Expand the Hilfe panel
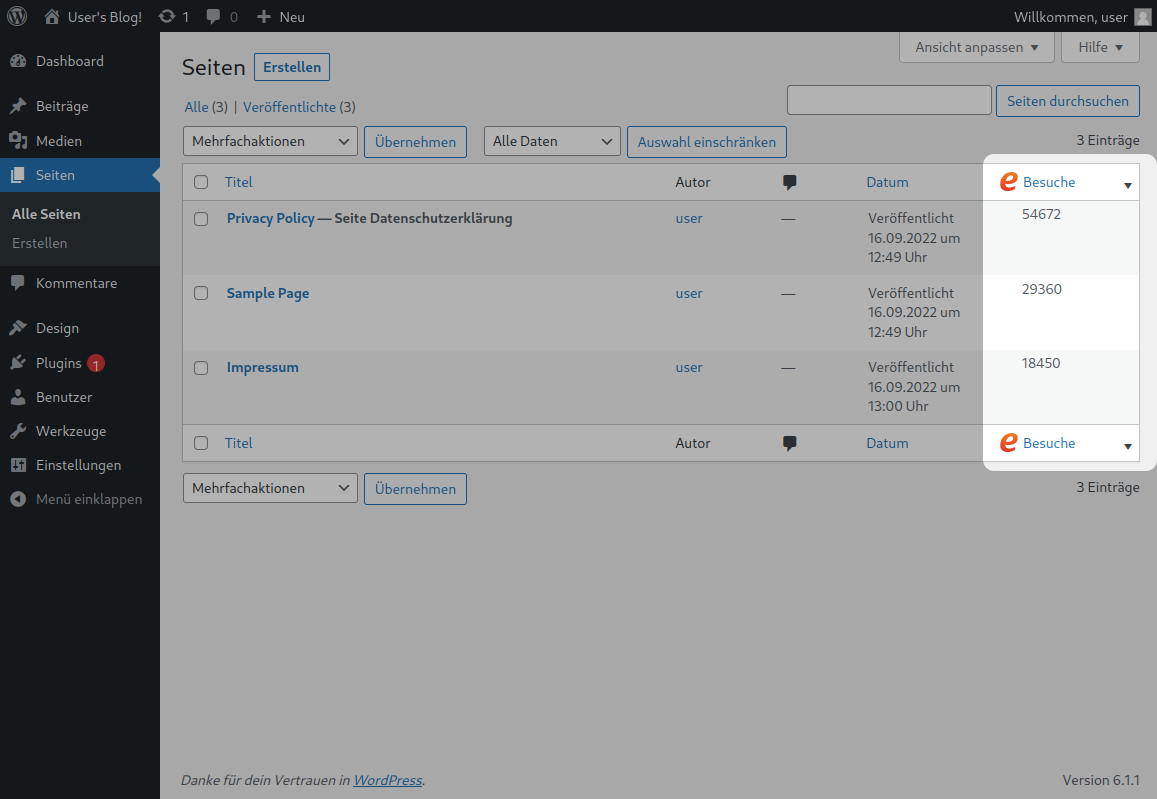 tap(1100, 47)
